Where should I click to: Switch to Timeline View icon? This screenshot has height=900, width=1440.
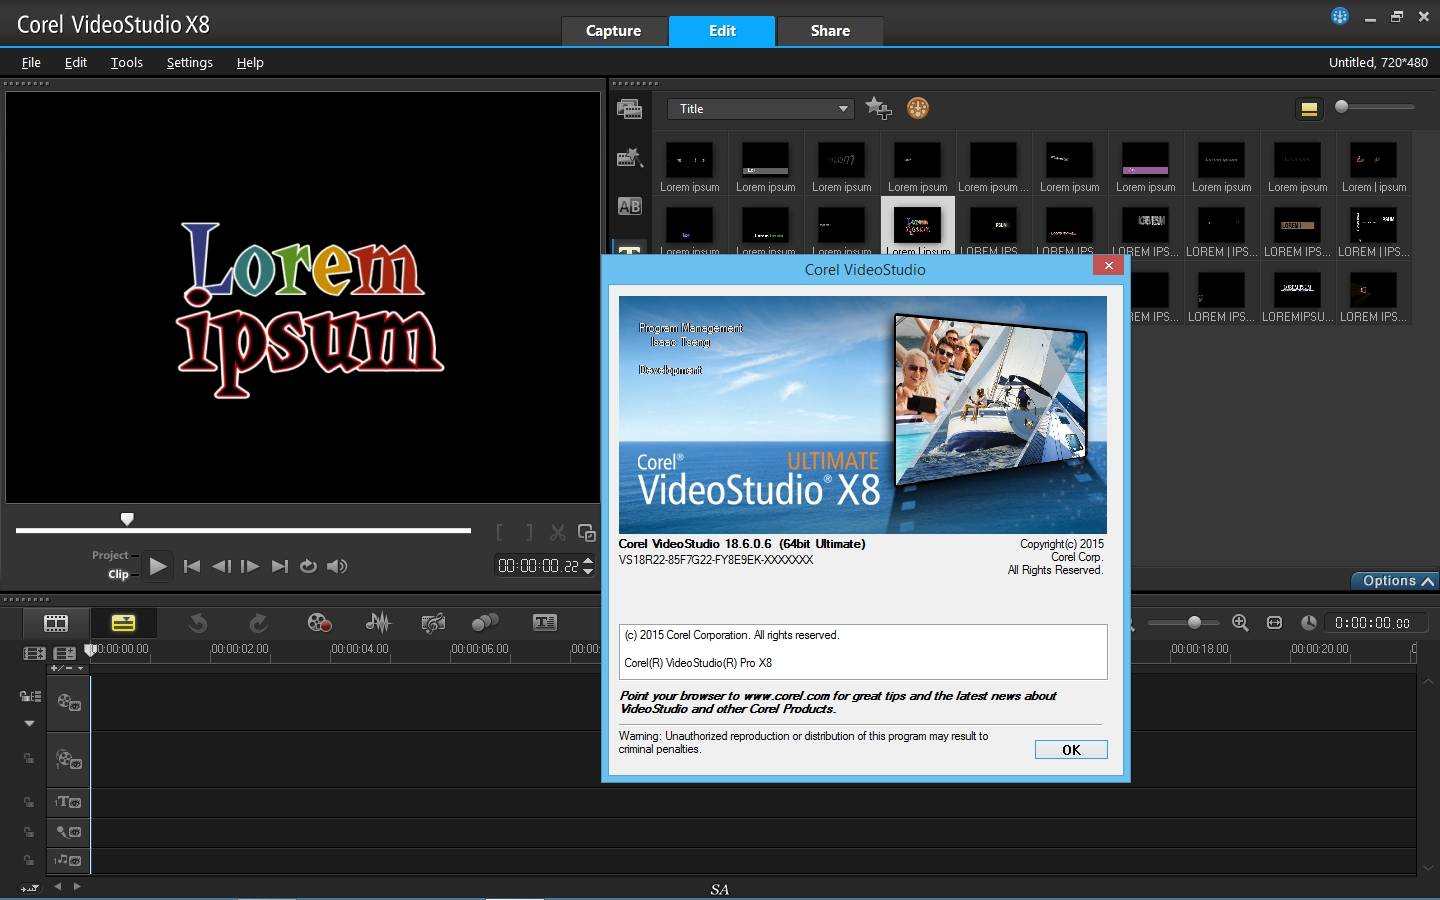[x=123, y=623]
